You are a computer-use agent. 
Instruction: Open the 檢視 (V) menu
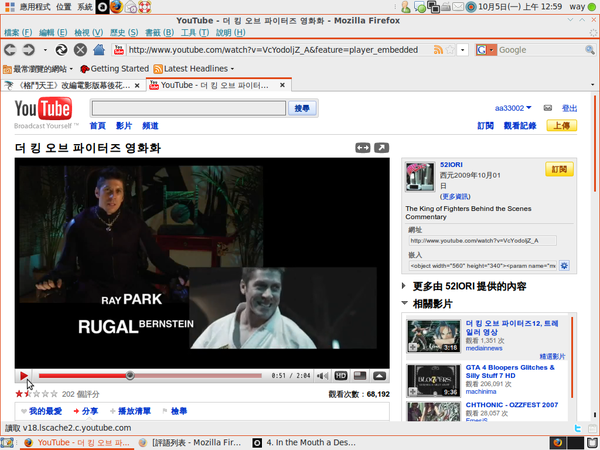click(88, 33)
